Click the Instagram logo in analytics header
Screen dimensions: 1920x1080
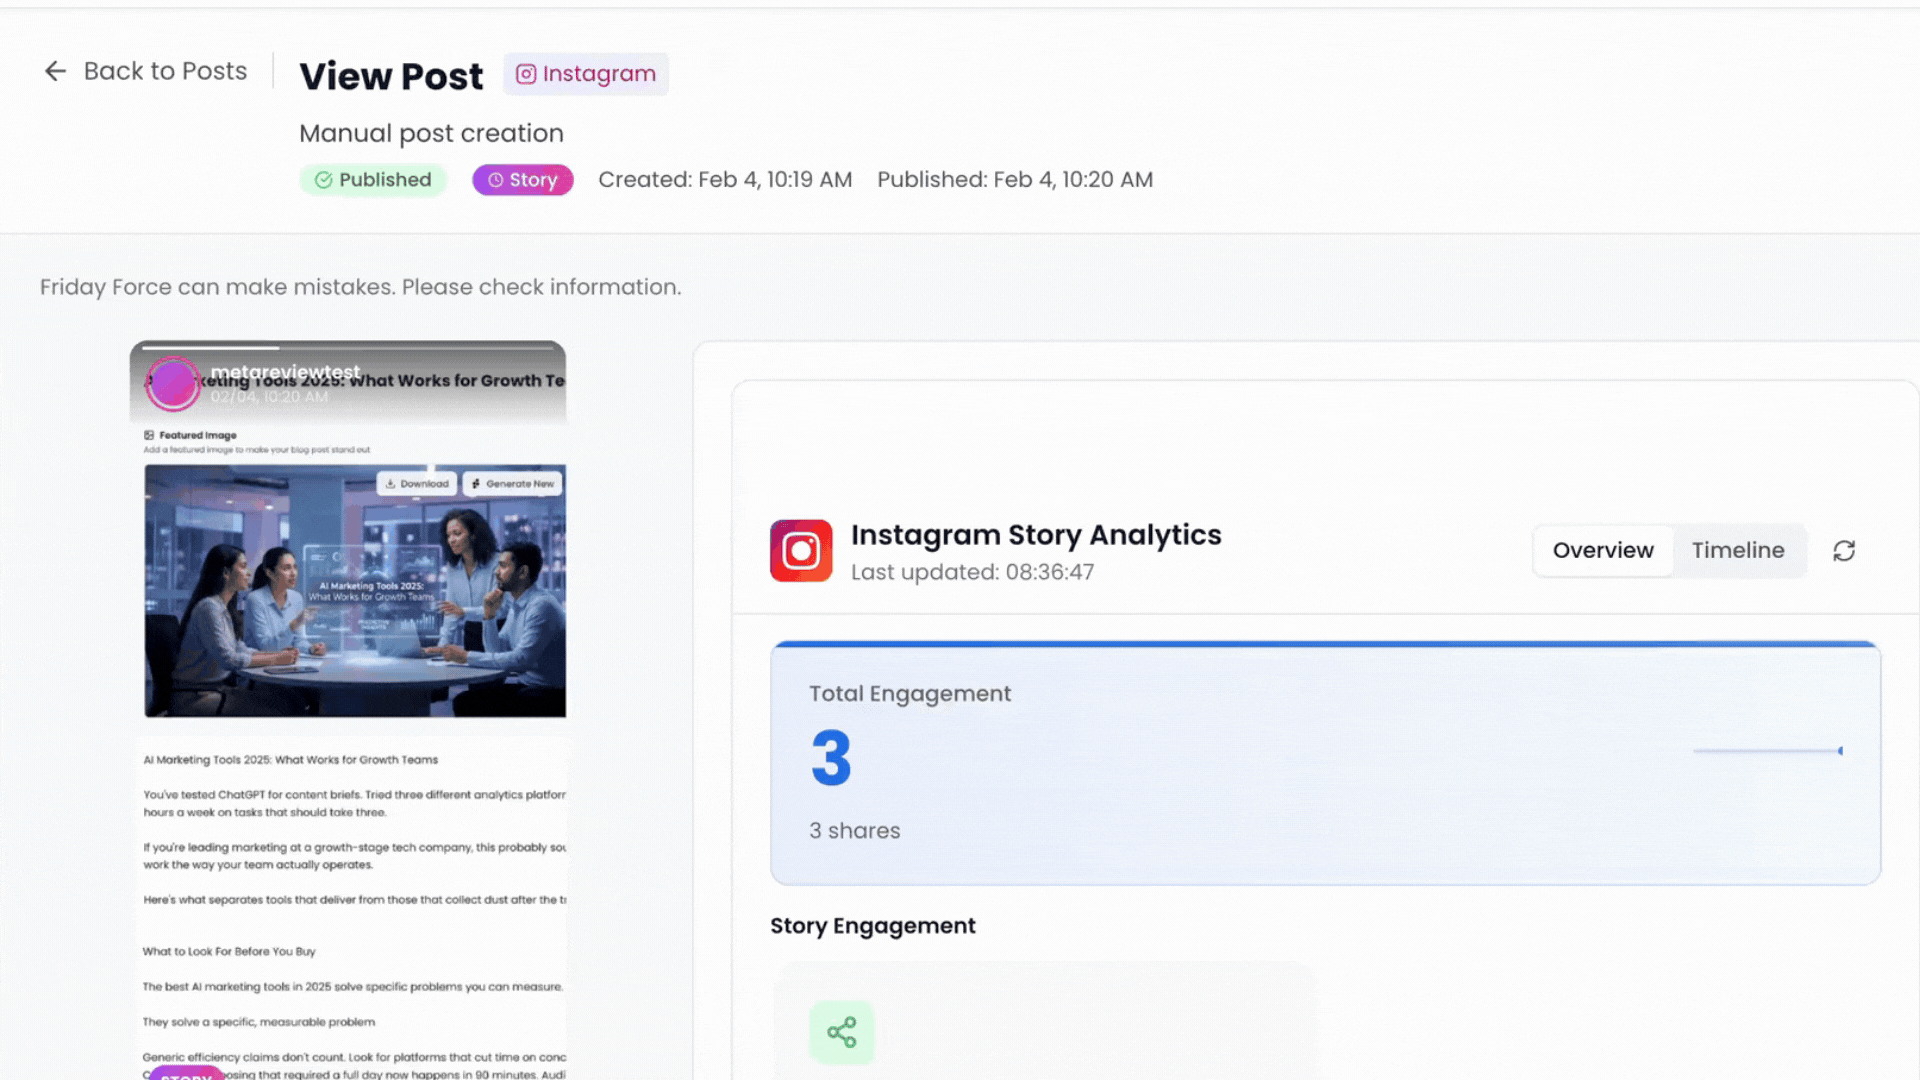(x=801, y=551)
